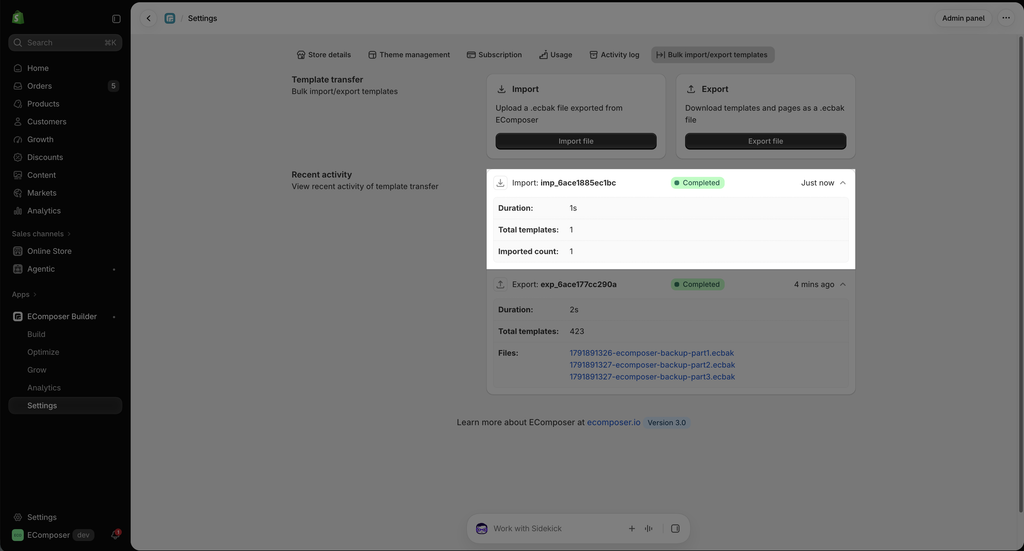1024x551 pixels.
Task: Click the Agentic channel icon
Action: [18, 269]
